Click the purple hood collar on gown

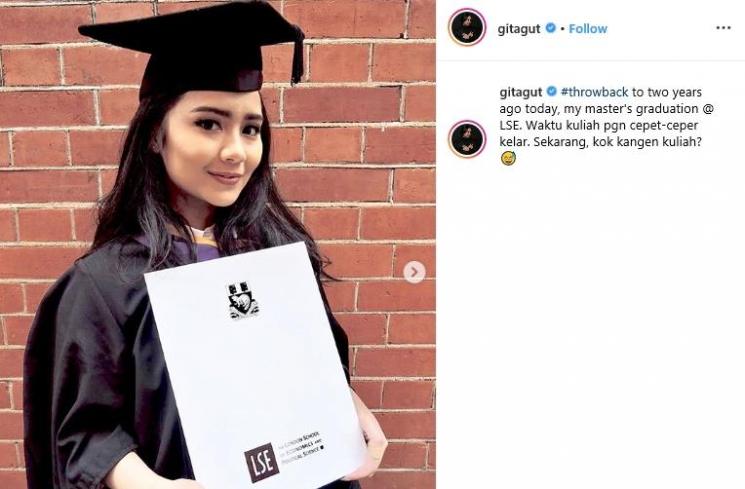coord(202,247)
